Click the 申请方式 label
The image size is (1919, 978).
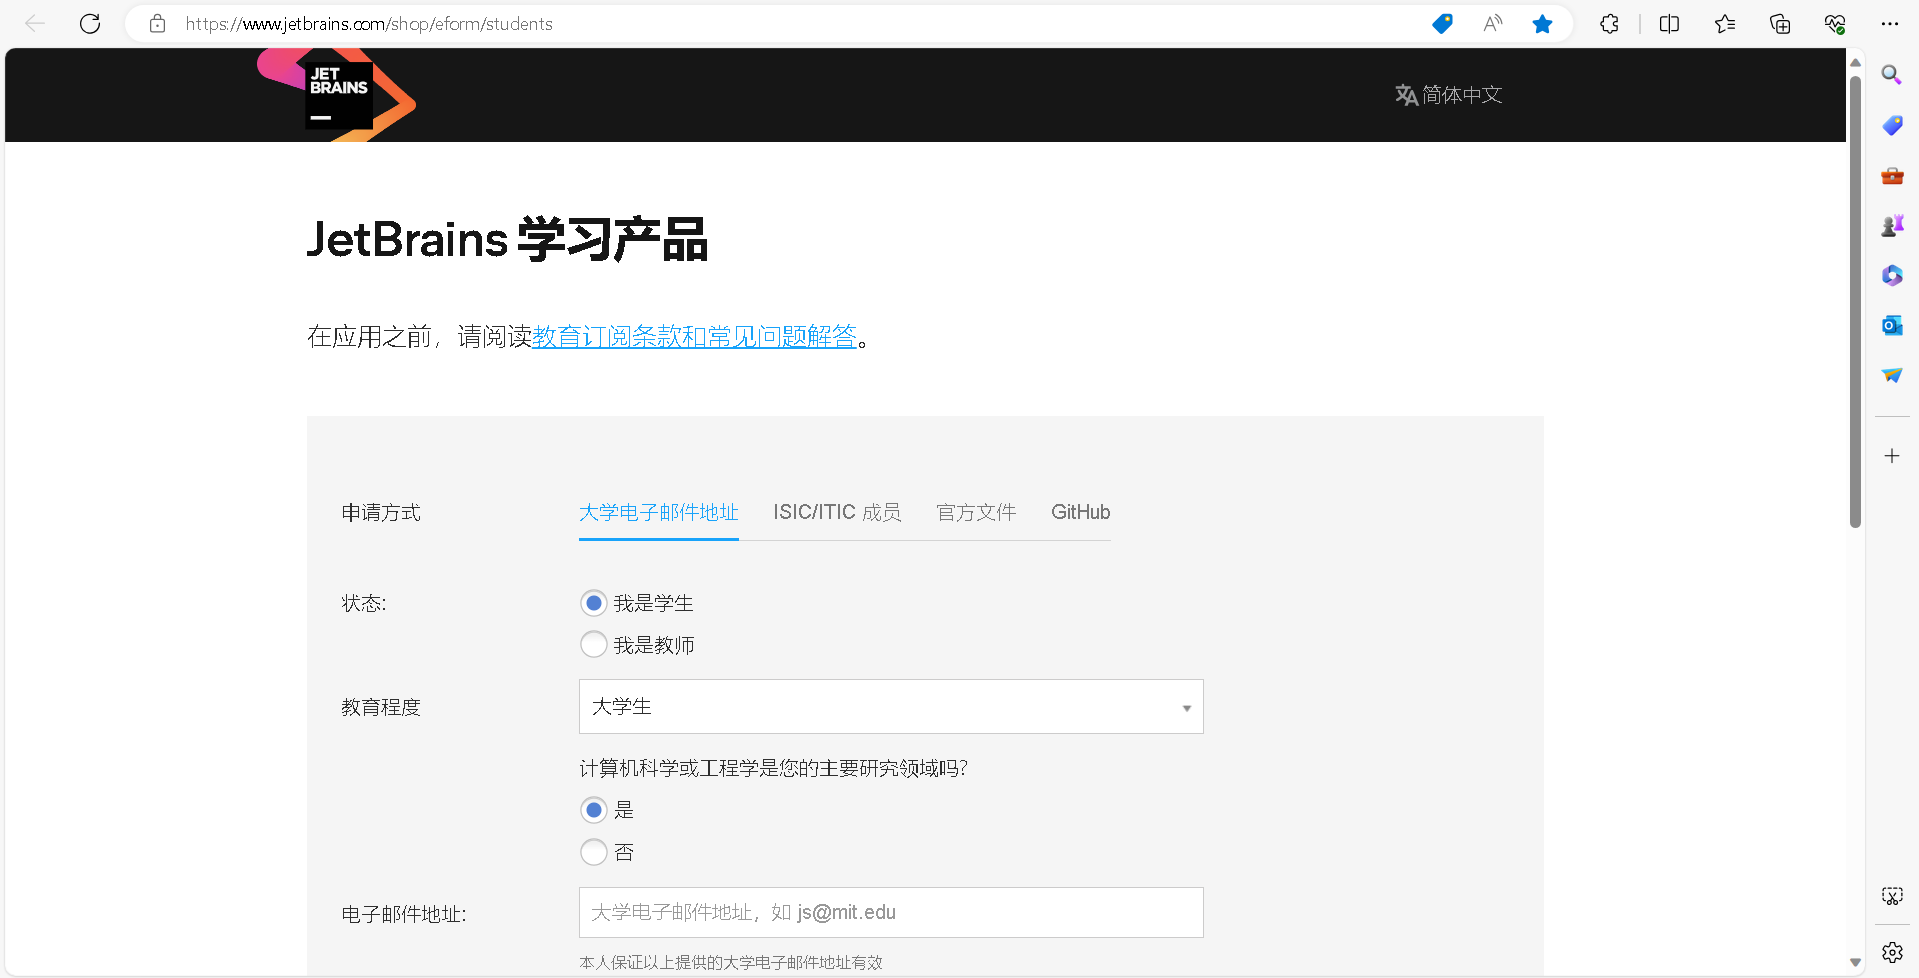[x=381, y=513]
